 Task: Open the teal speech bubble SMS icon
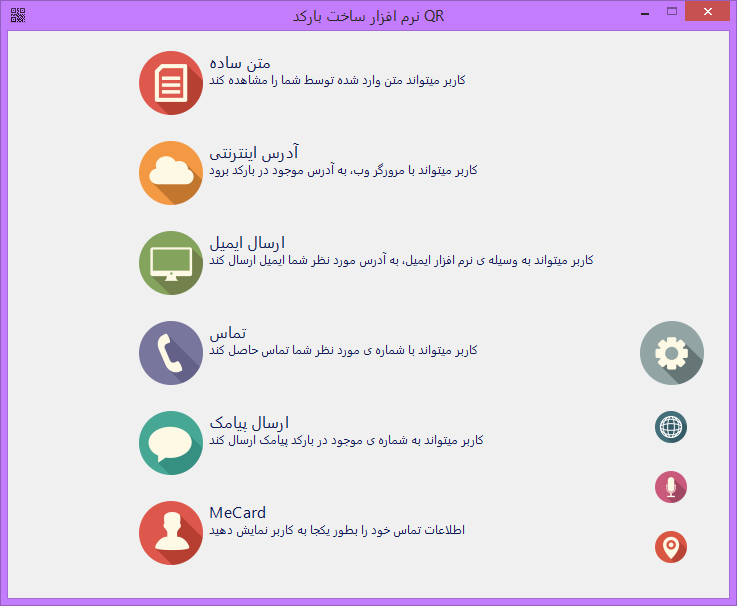[171, 443]
